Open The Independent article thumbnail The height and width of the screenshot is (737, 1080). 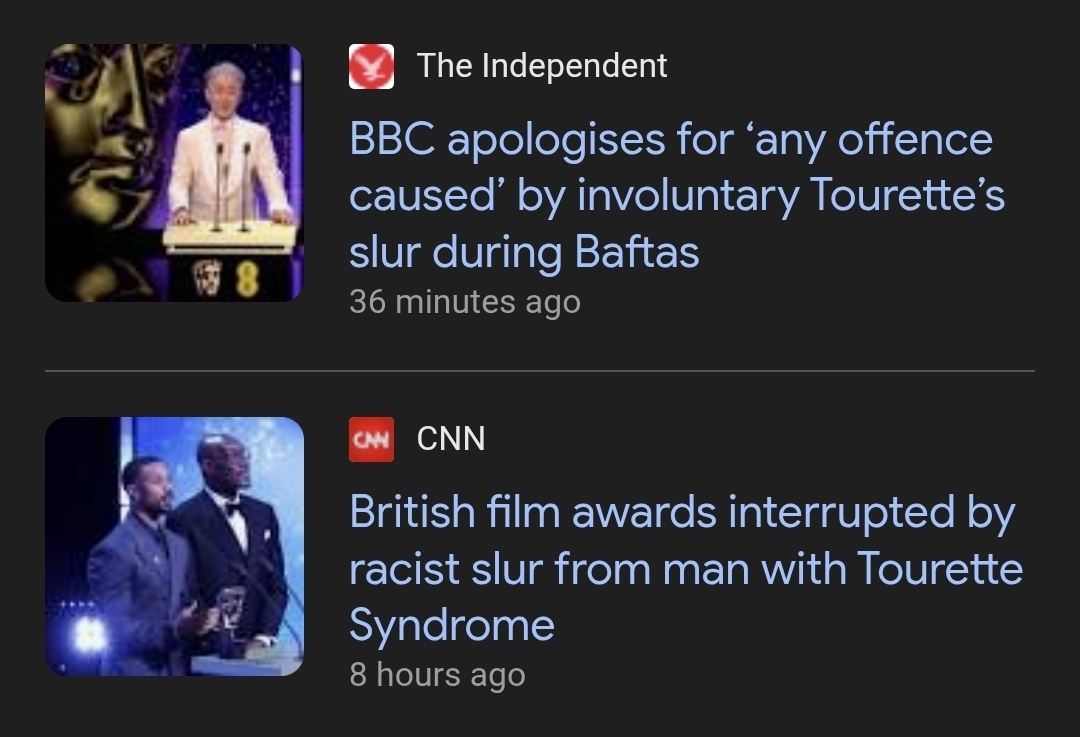173,172
